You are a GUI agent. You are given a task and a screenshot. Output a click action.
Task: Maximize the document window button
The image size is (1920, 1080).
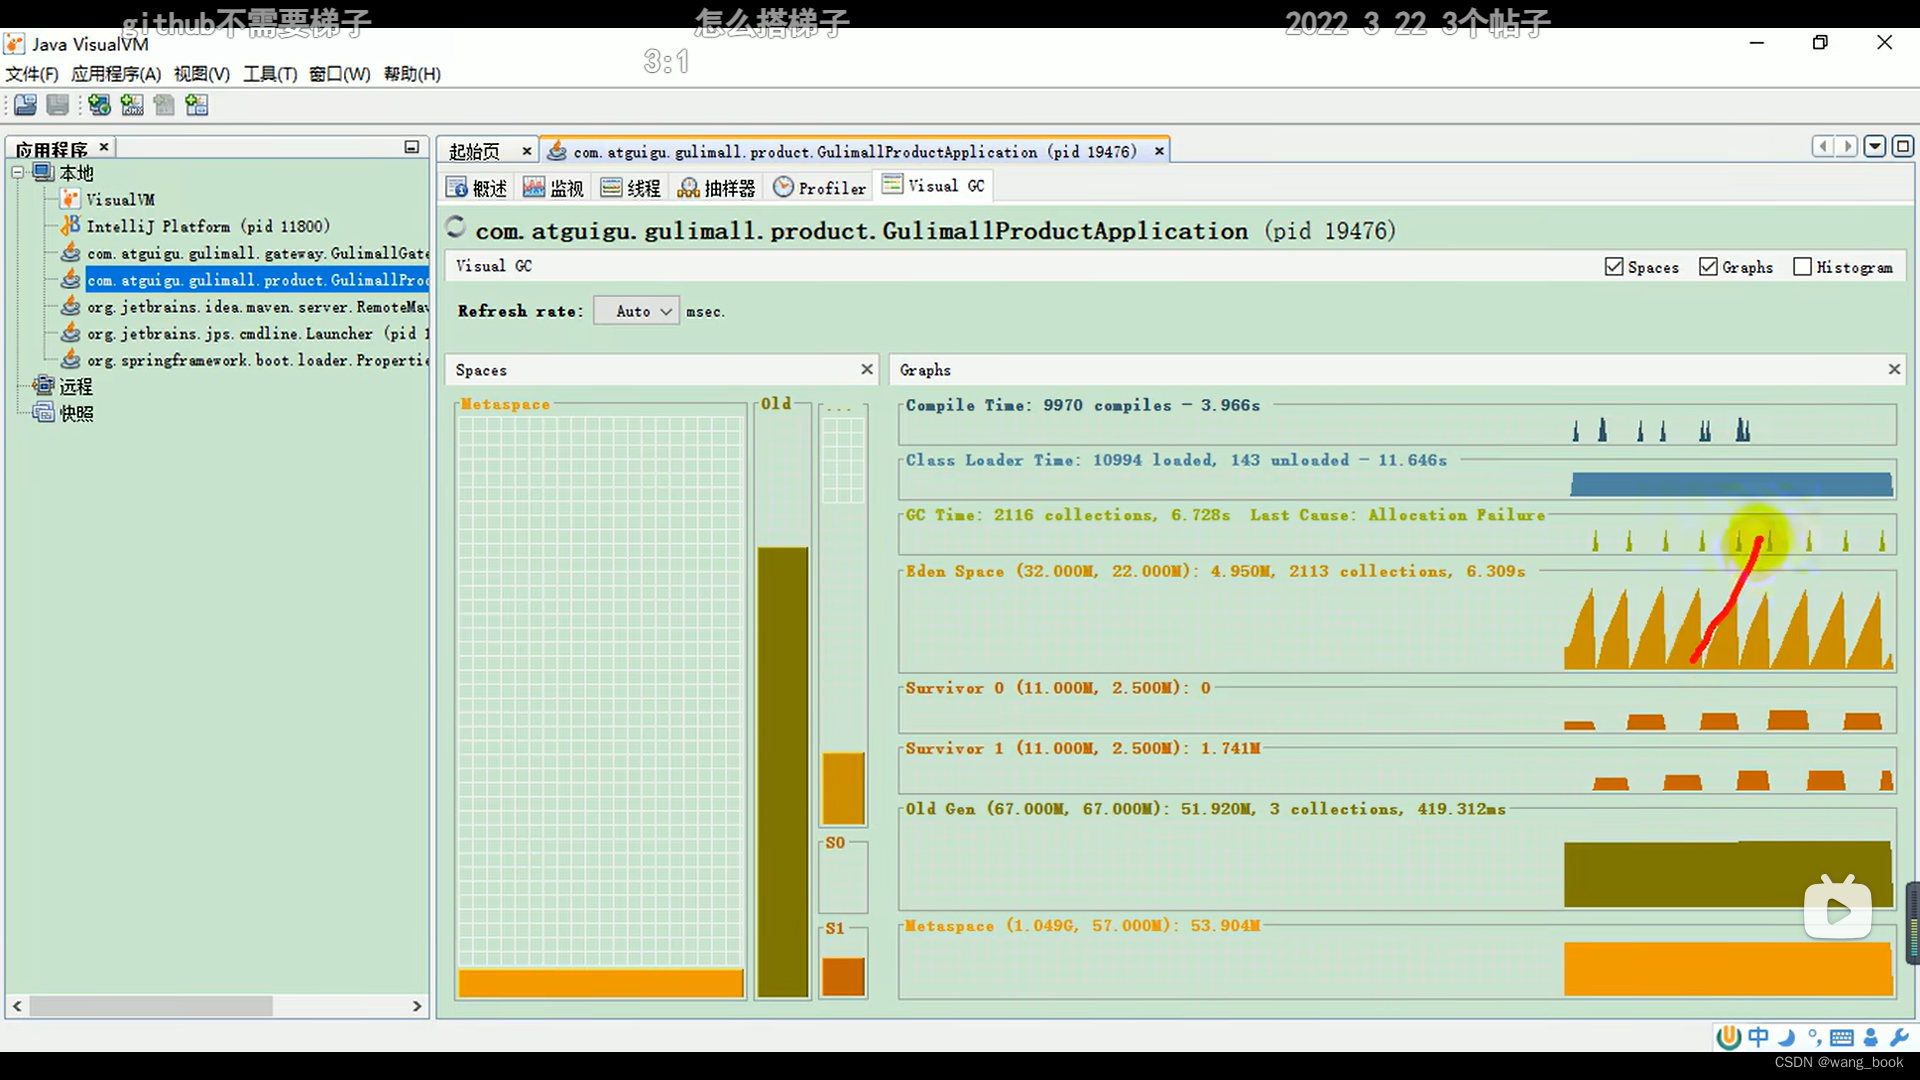pyautogui.click(x=1903, y=147)
